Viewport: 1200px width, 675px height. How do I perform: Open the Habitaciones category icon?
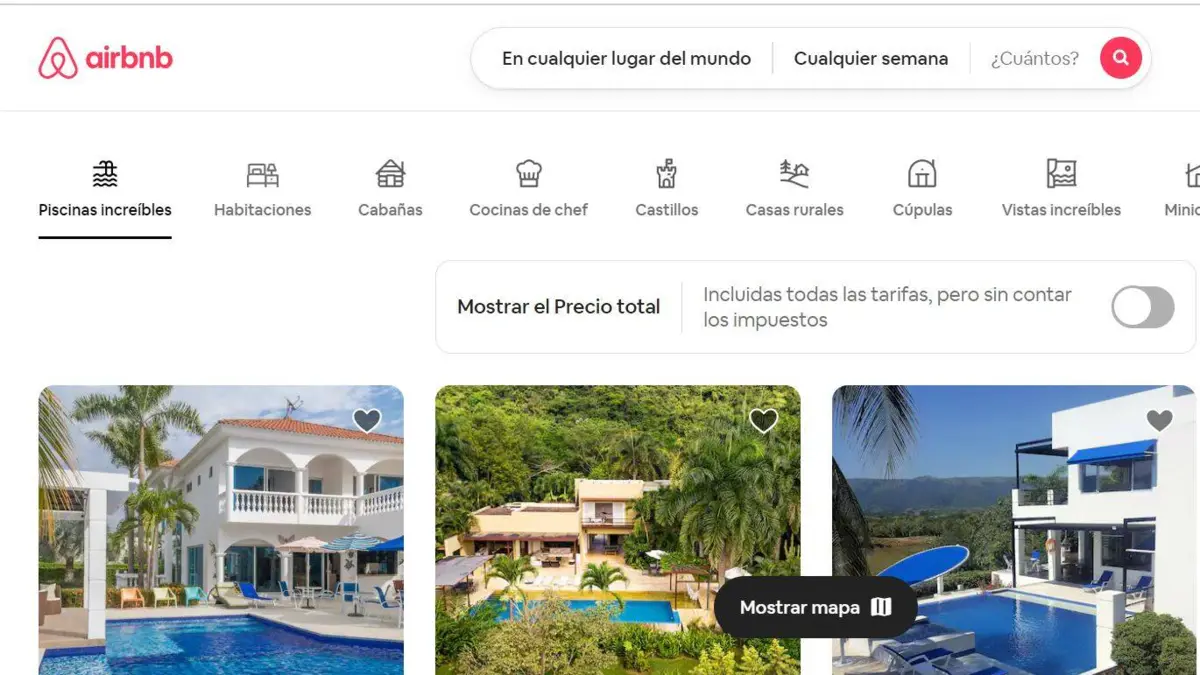coord(262,175)
